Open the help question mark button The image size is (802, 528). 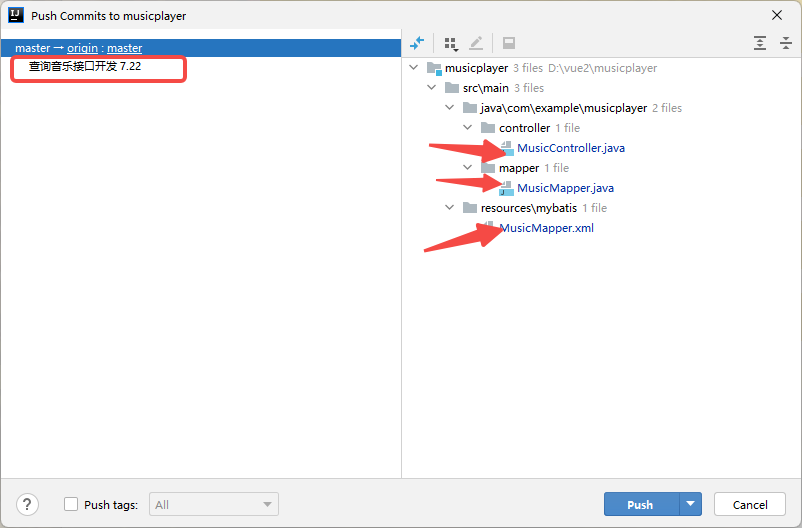click(27, 504)
